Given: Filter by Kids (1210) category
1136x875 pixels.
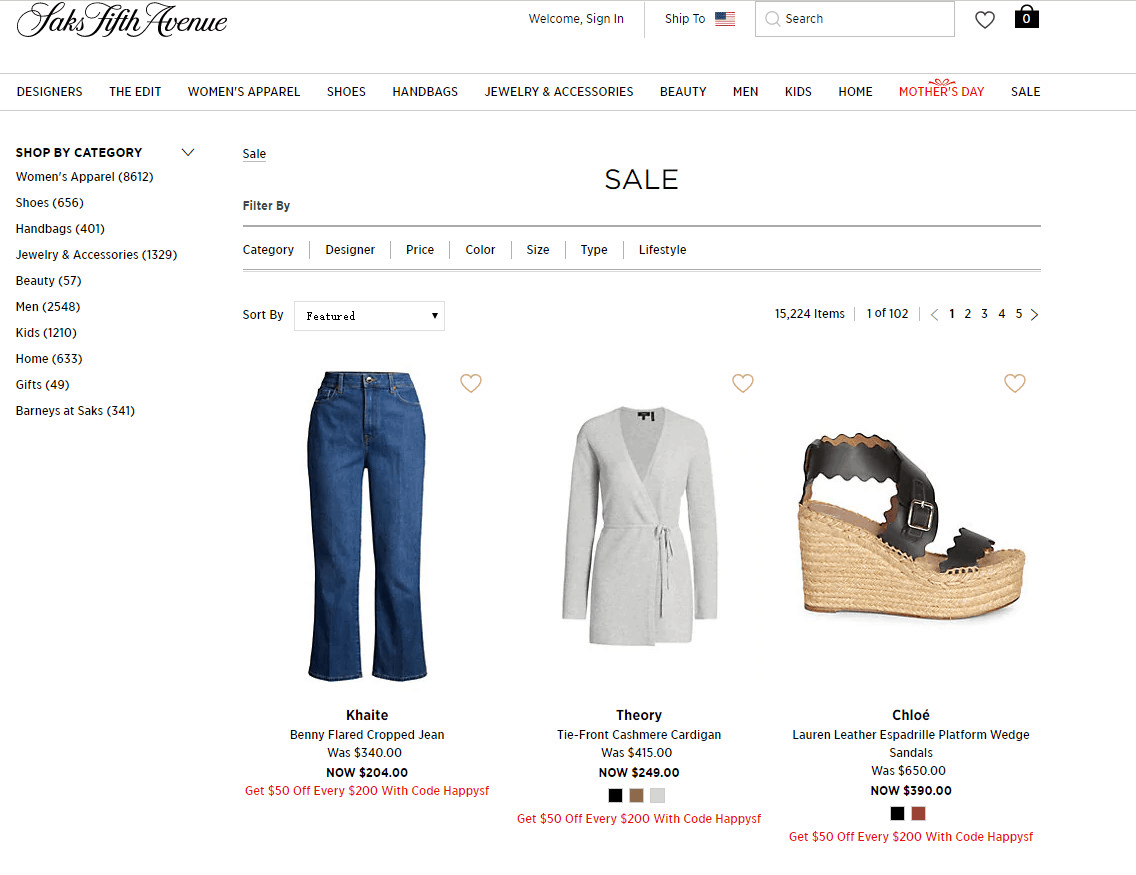Looking at the screenshot, I should tap(46, 333).
